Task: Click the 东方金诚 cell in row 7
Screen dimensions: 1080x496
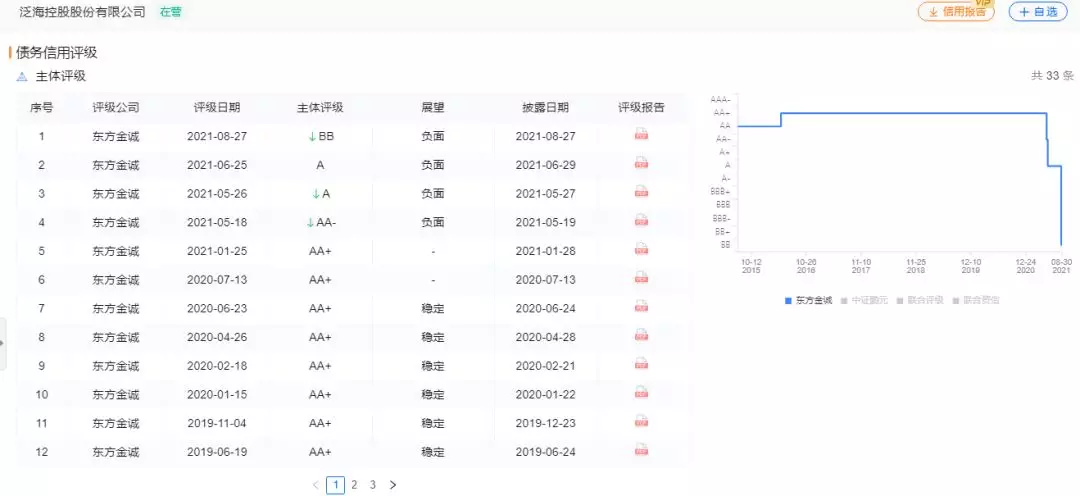Action: (x=116, y=309)
